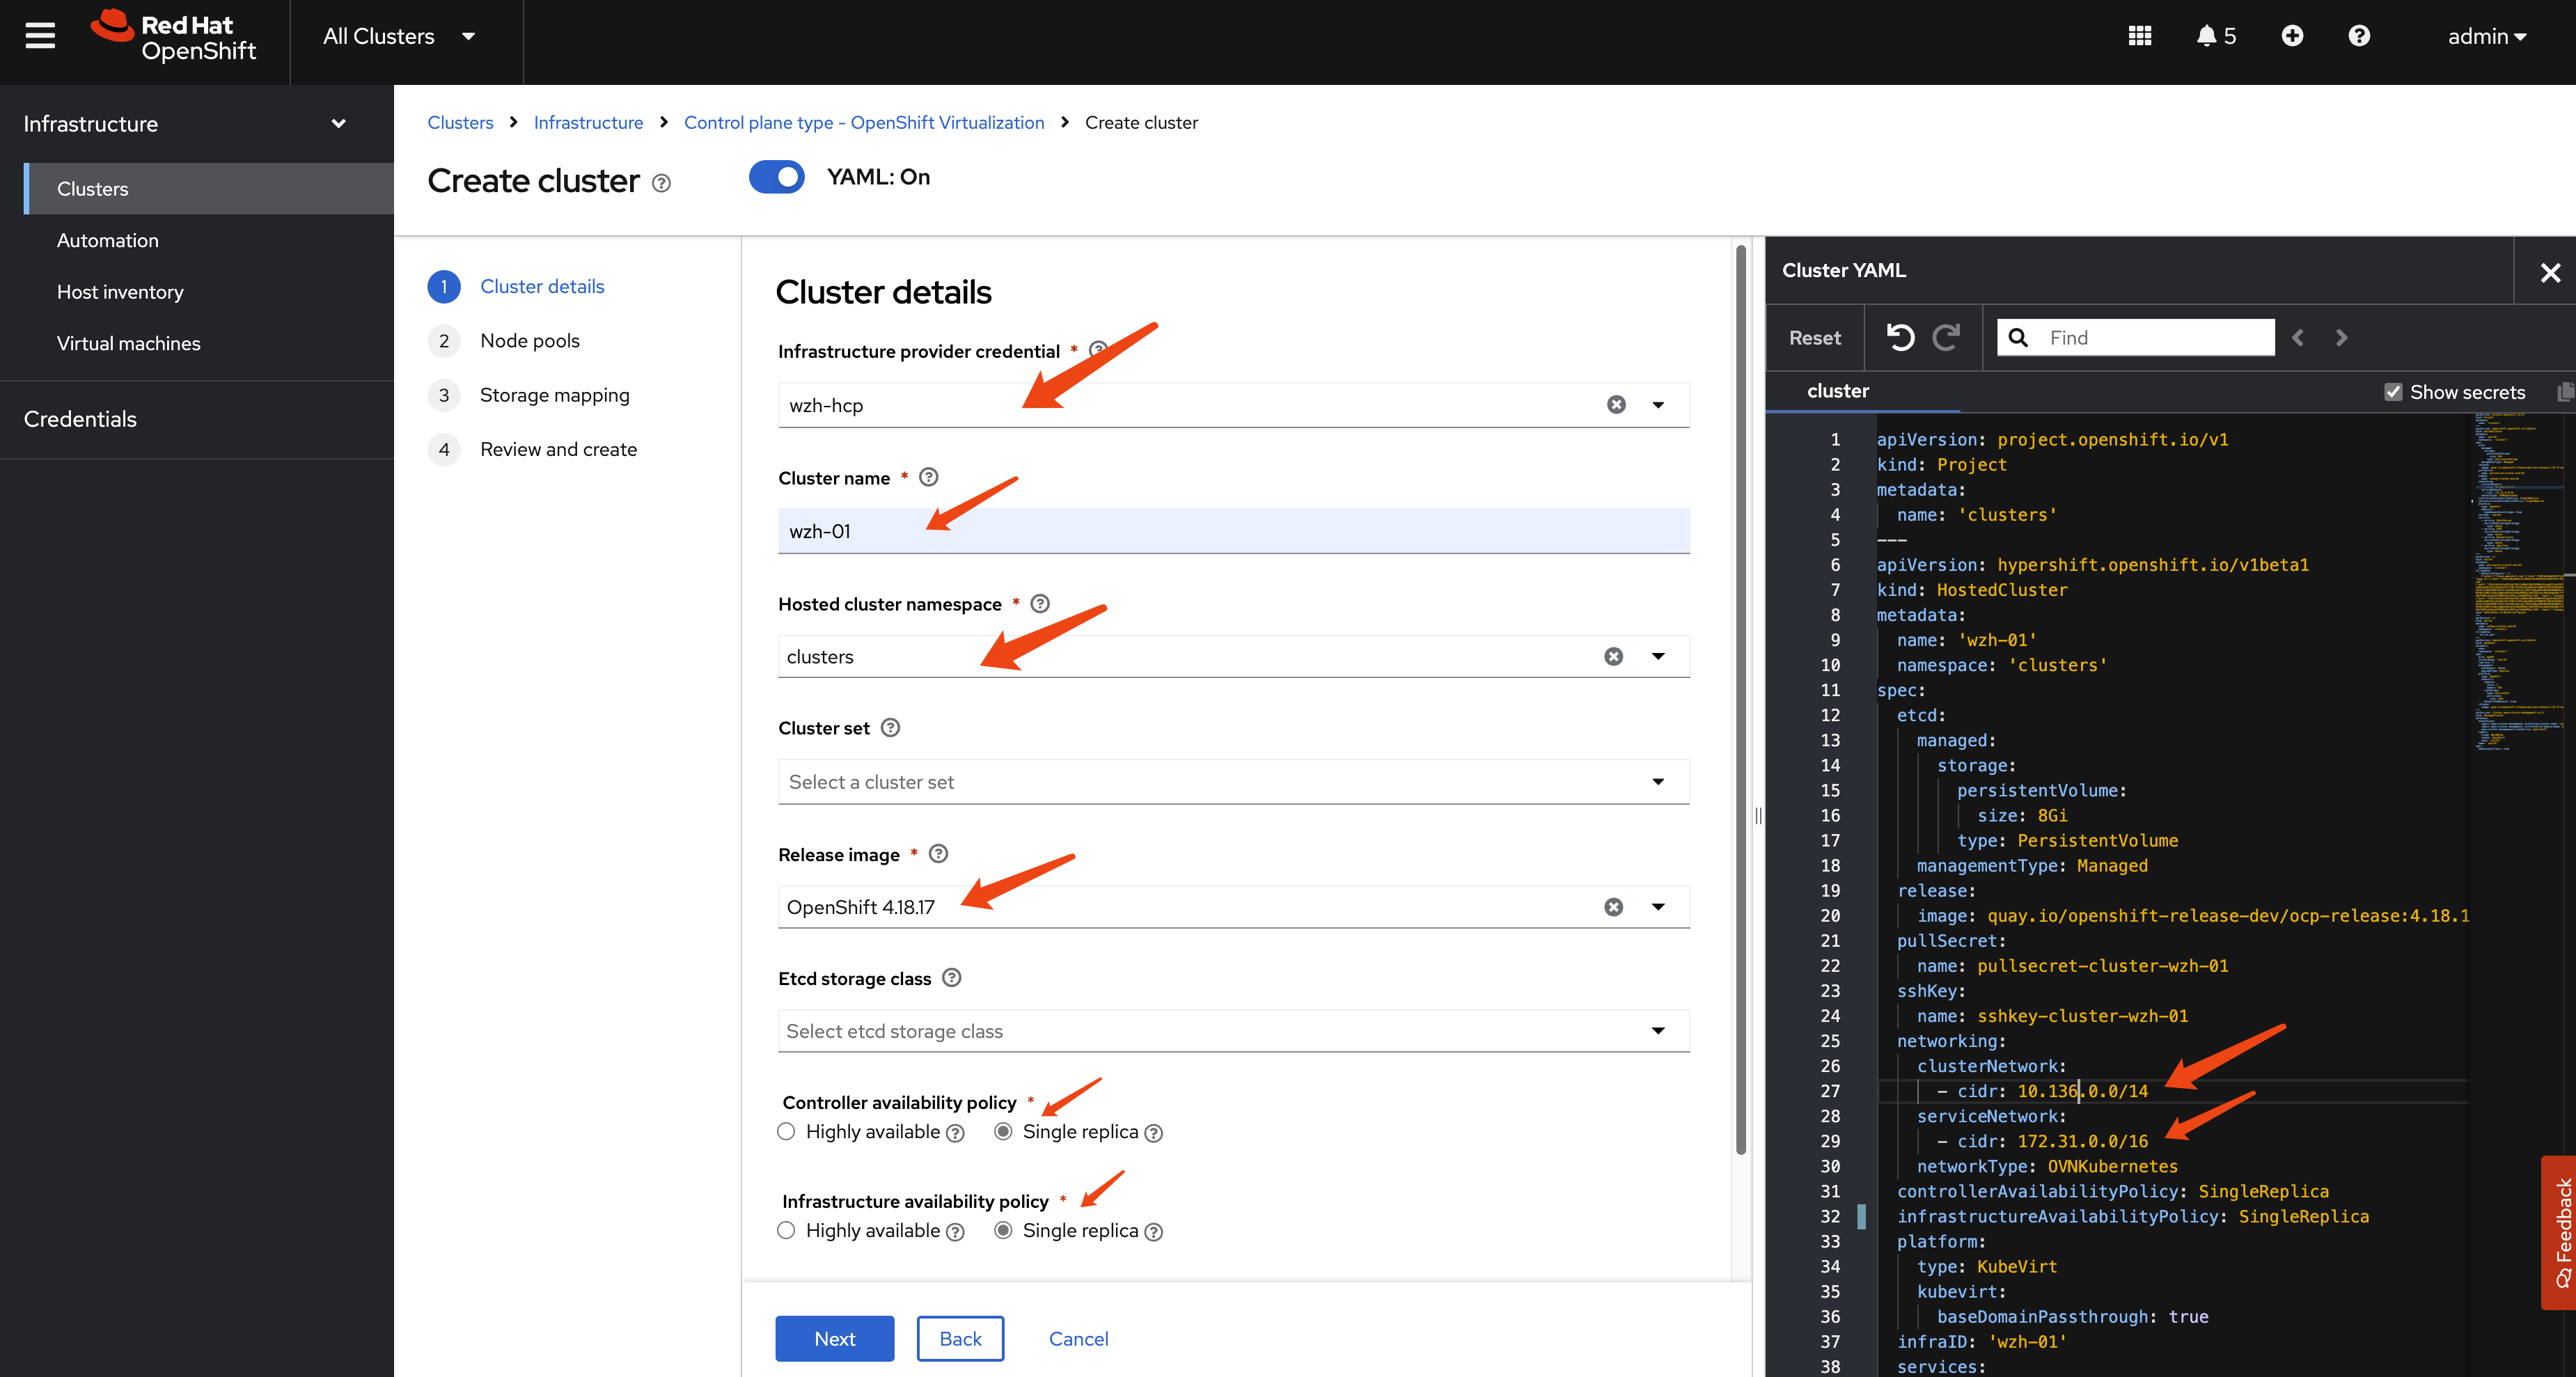Click the plus import icon in header
Screen dimensions: 2576x1377
(x=2292, y=36)
